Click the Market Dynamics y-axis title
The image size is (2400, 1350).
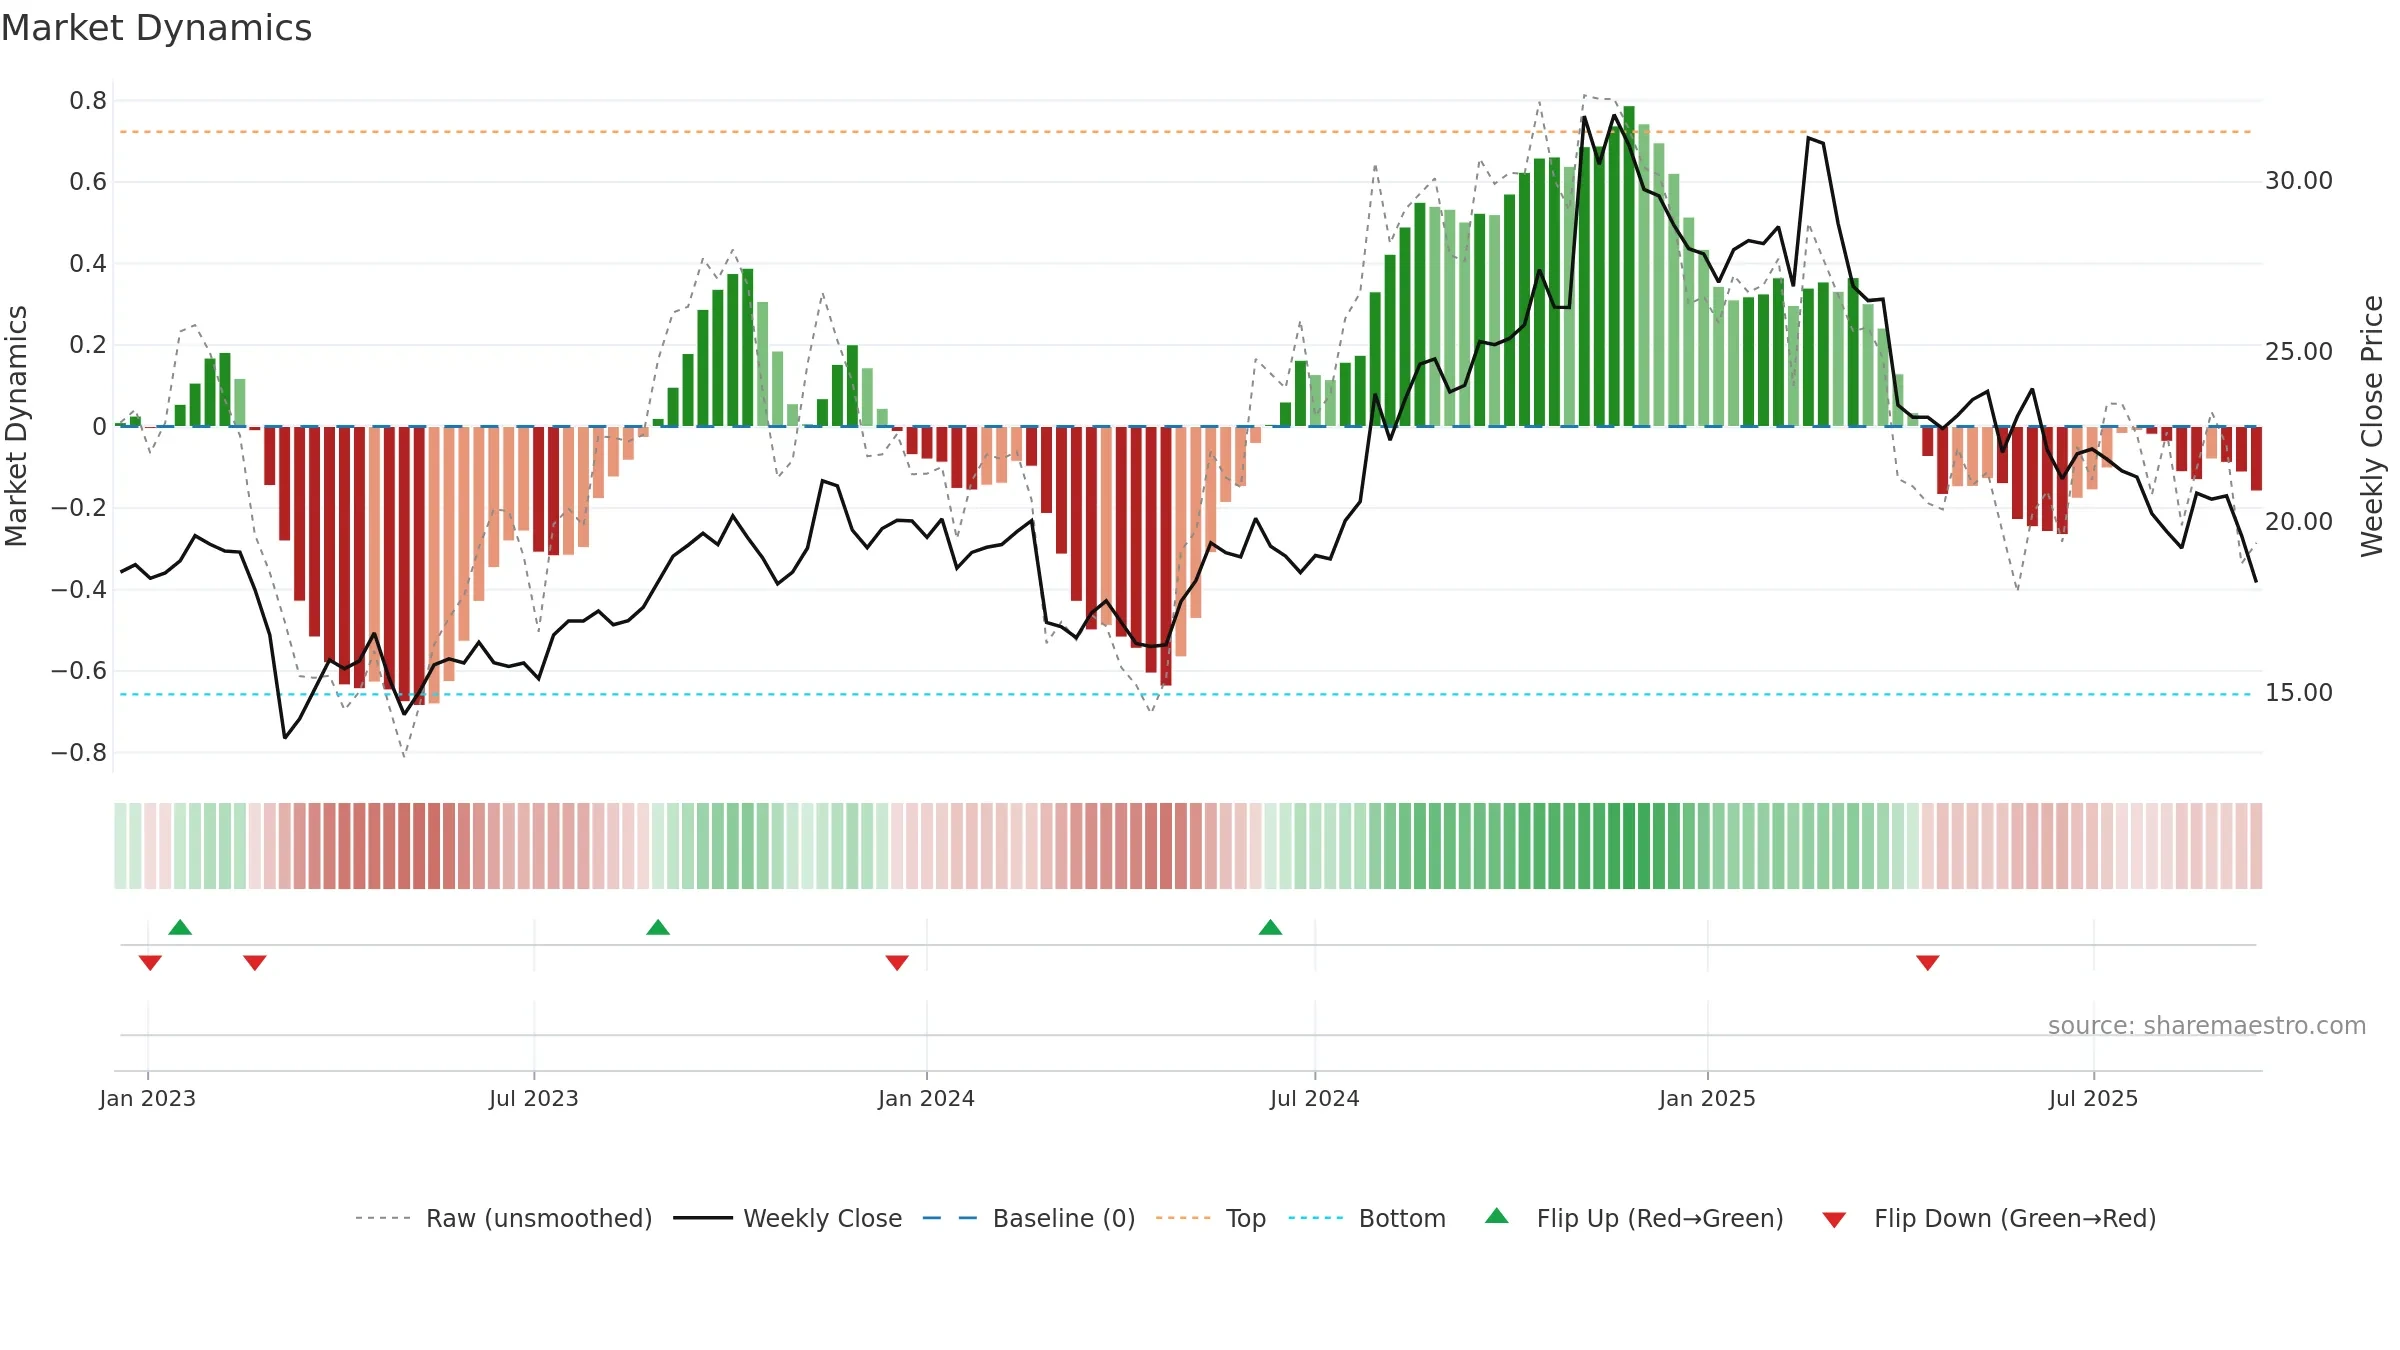(x=16, y=426)
